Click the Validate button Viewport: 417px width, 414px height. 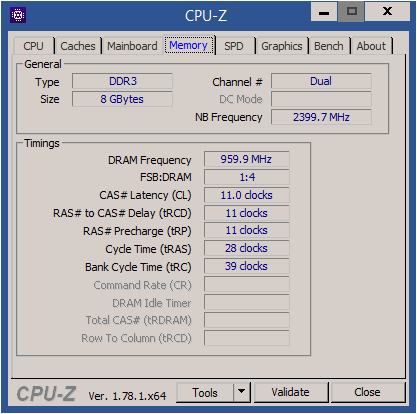click(291, 392)
